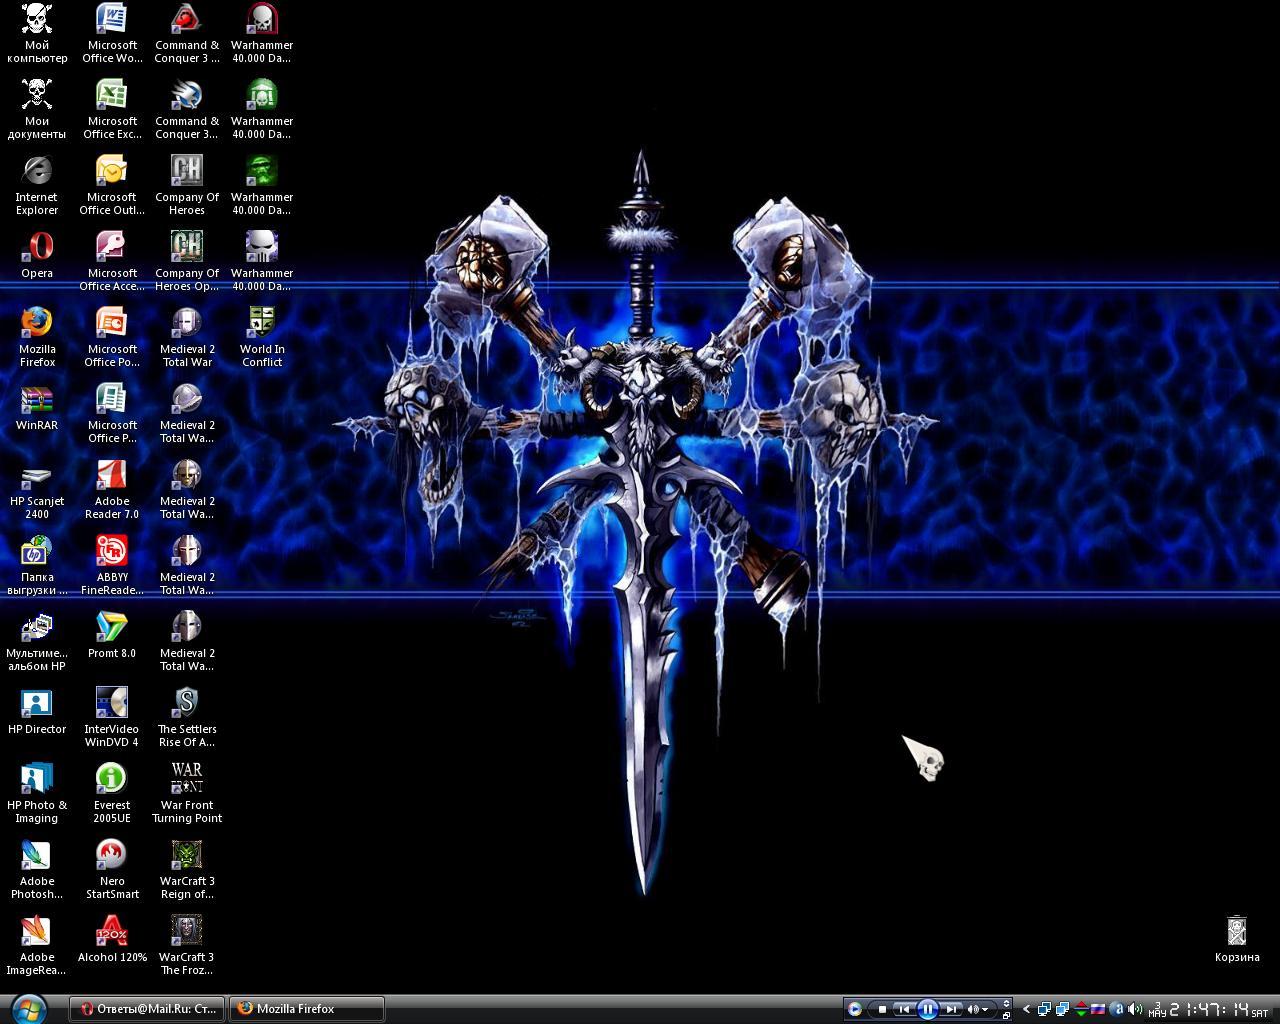Launch Company Of Heroes Op... shortcut
This screenshot has height=1024, width=1280.
coord(187,261)
